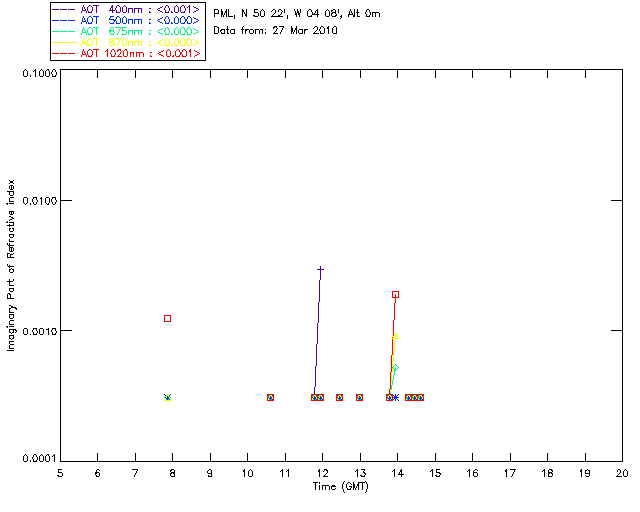
Task: Click x-axis tick label "11"
Action: point(285,473)
